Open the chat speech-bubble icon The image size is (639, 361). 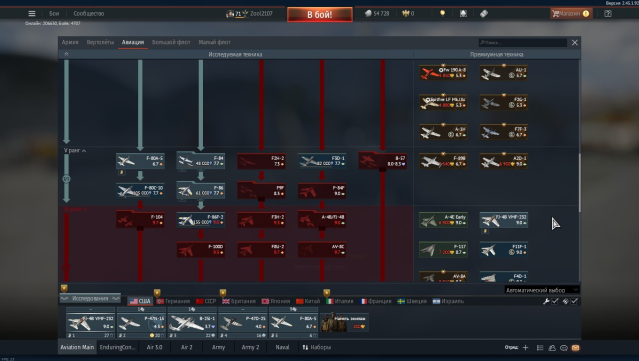pyautogui.click(x=564, y=348)
